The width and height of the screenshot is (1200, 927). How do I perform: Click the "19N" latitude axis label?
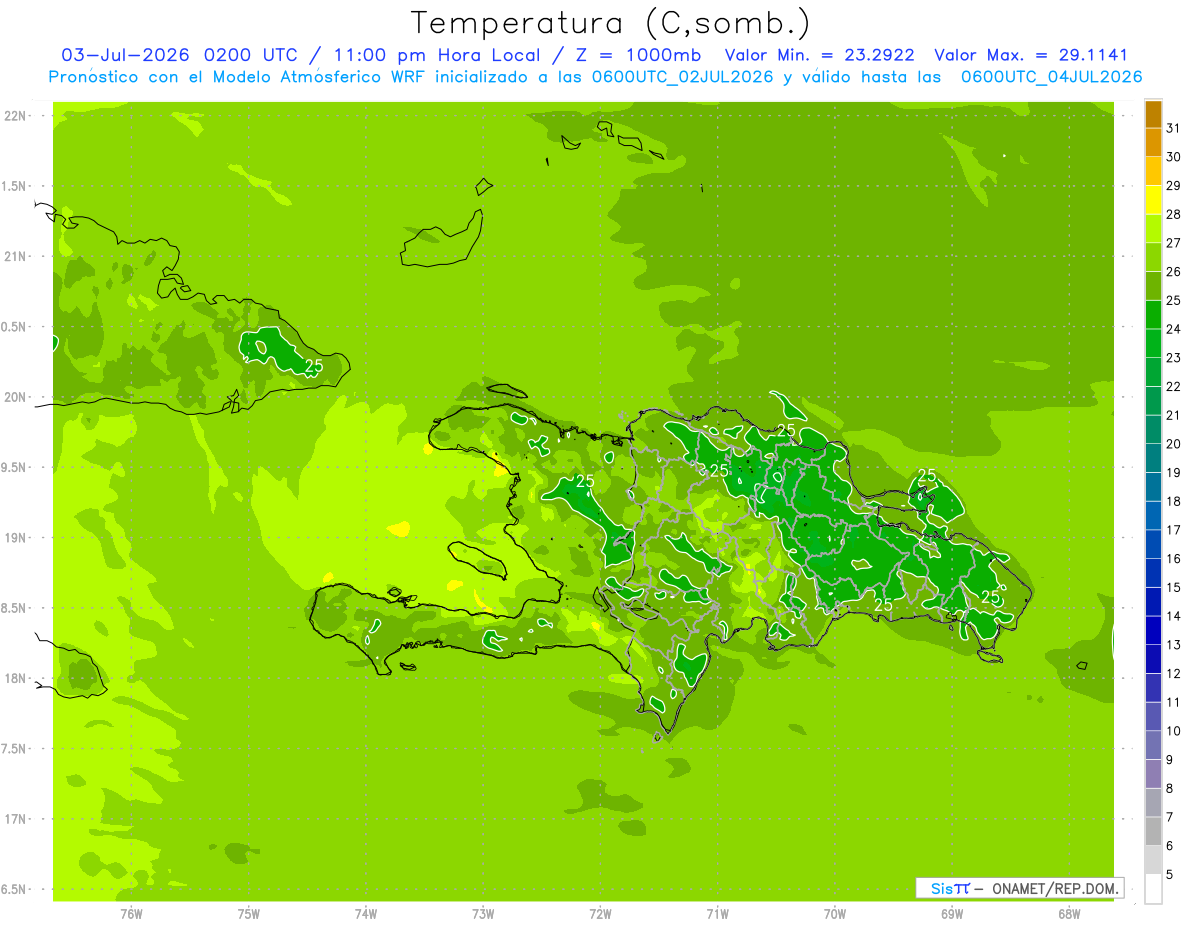coord(15,538)
